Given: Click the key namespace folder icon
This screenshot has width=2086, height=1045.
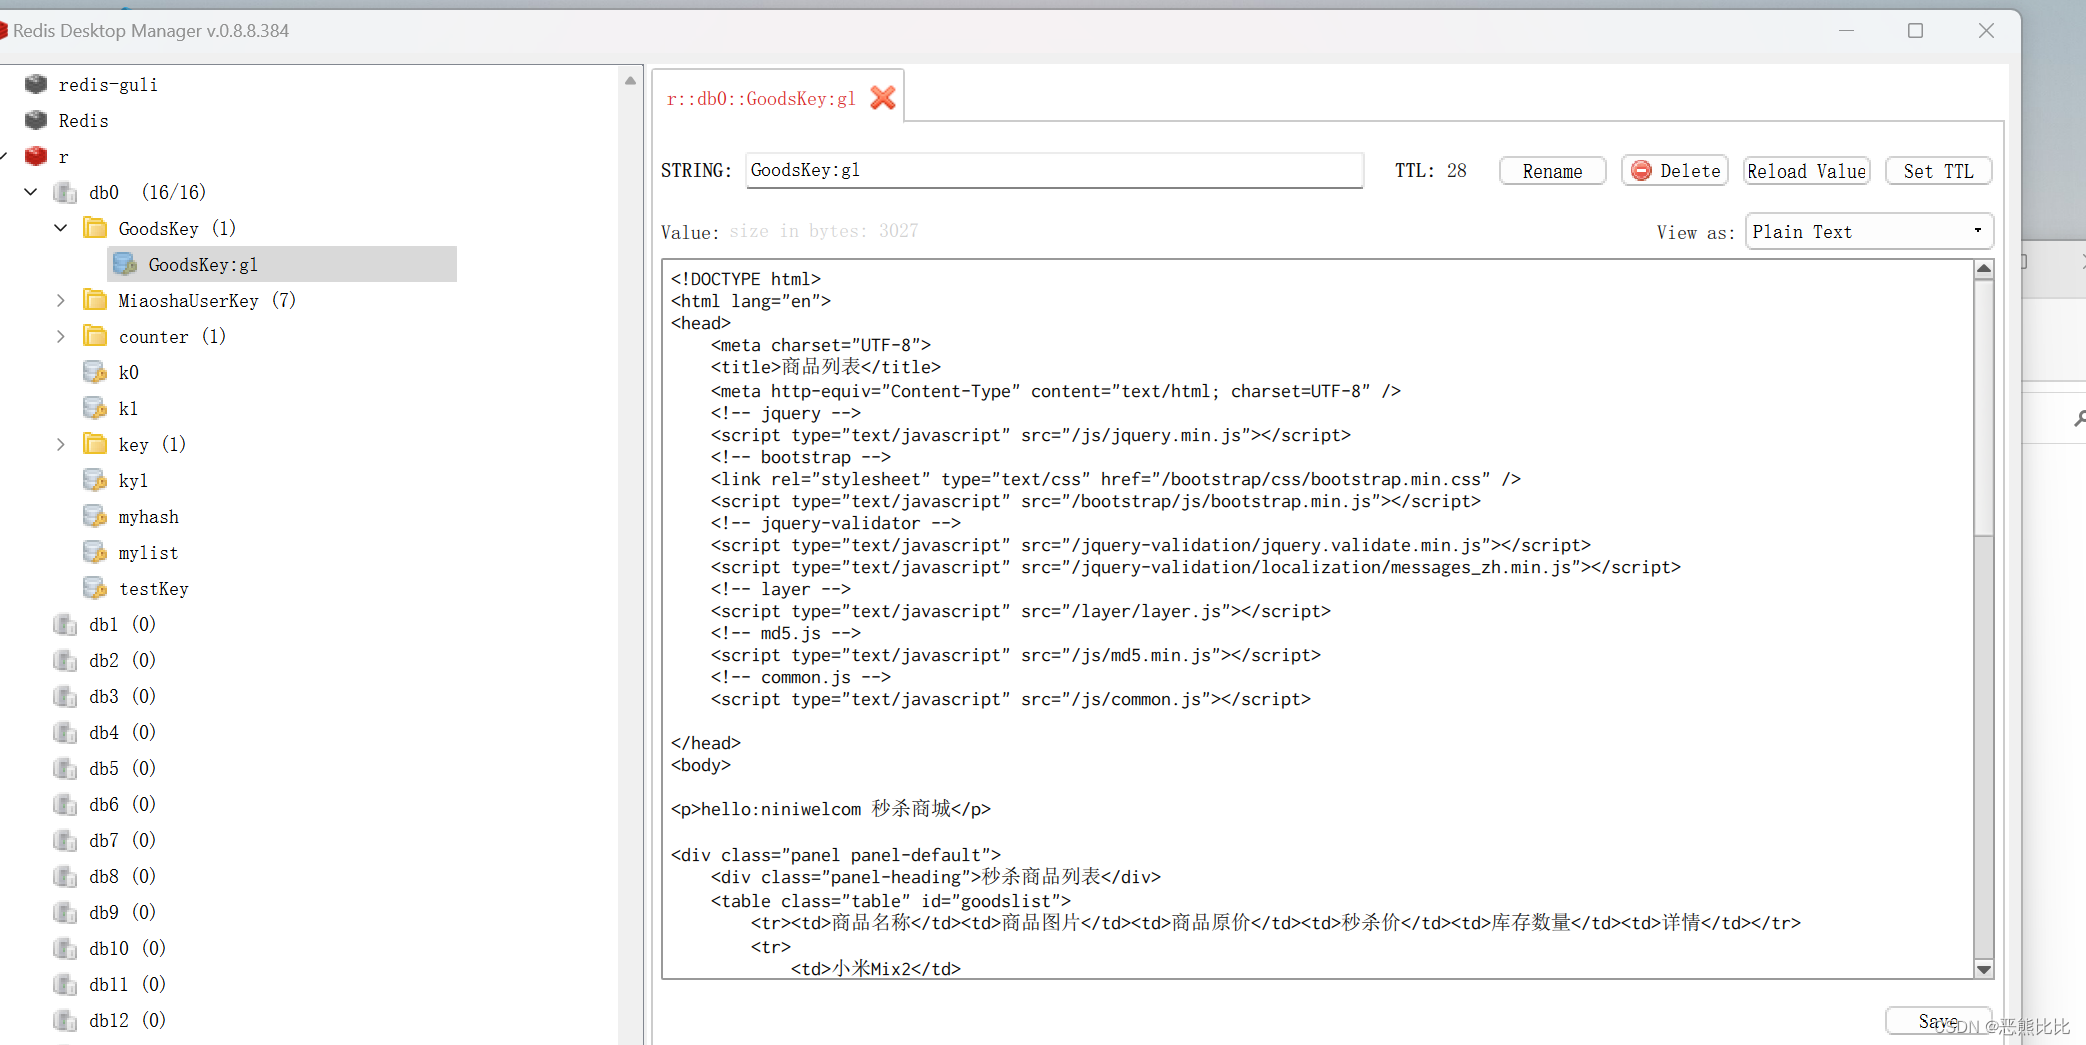Looking at the screenshot, I should click(95, 444).
